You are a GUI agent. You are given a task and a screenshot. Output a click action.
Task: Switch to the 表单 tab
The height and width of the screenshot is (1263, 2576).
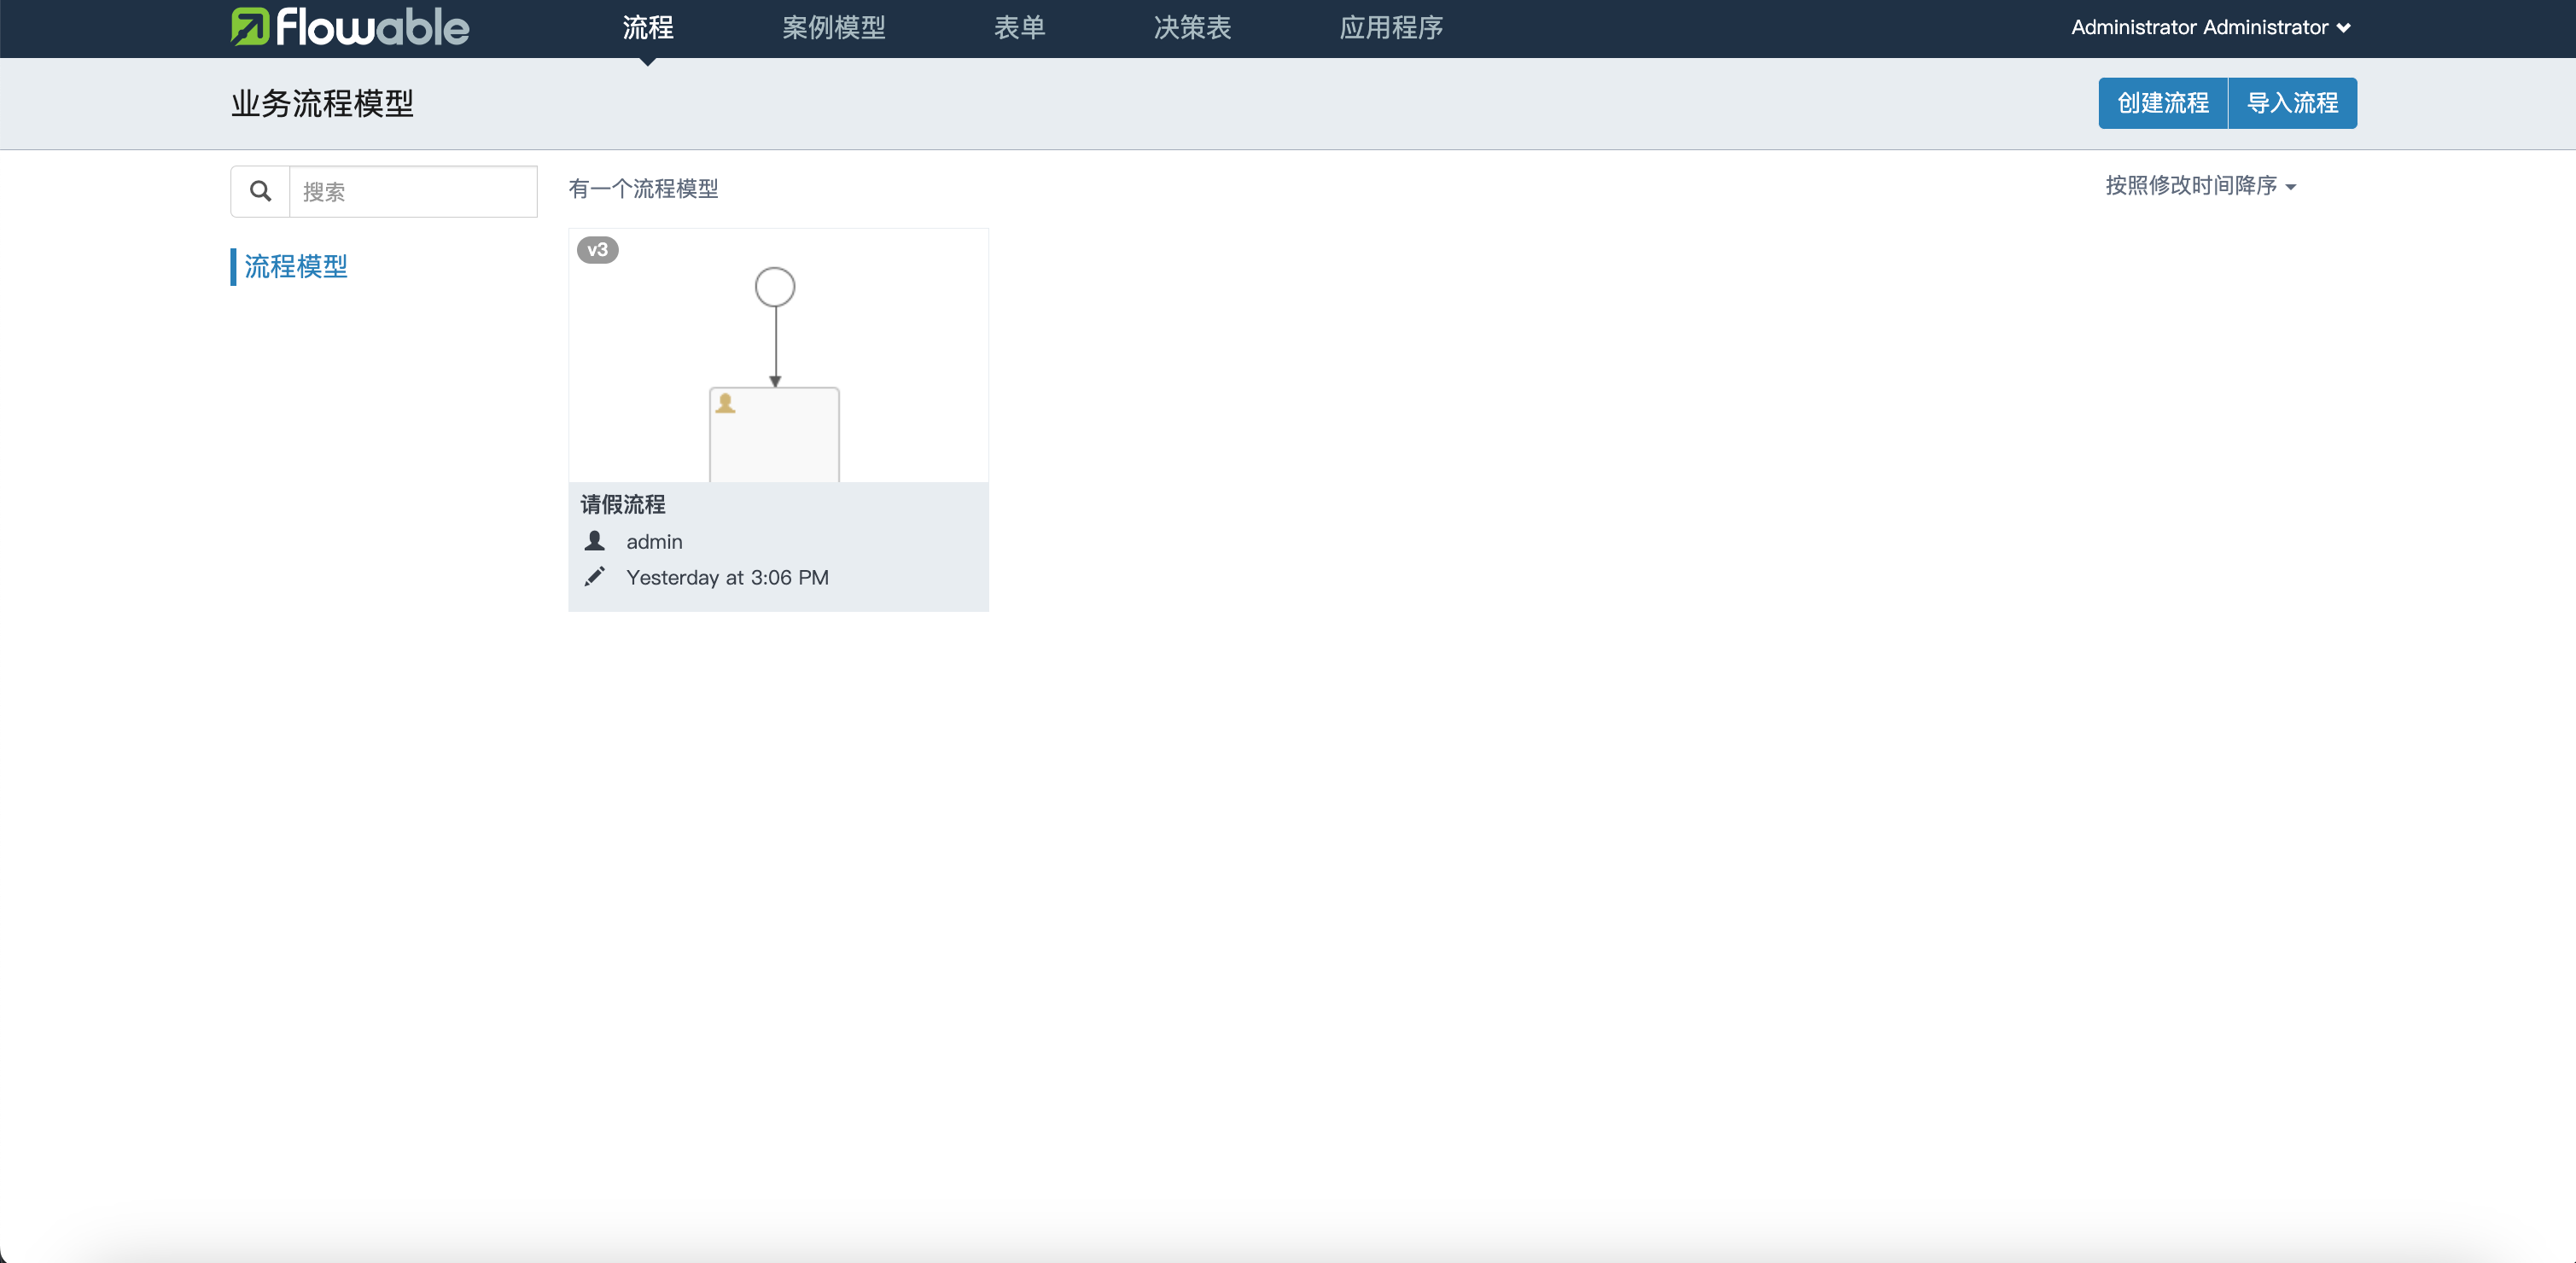1019,27
